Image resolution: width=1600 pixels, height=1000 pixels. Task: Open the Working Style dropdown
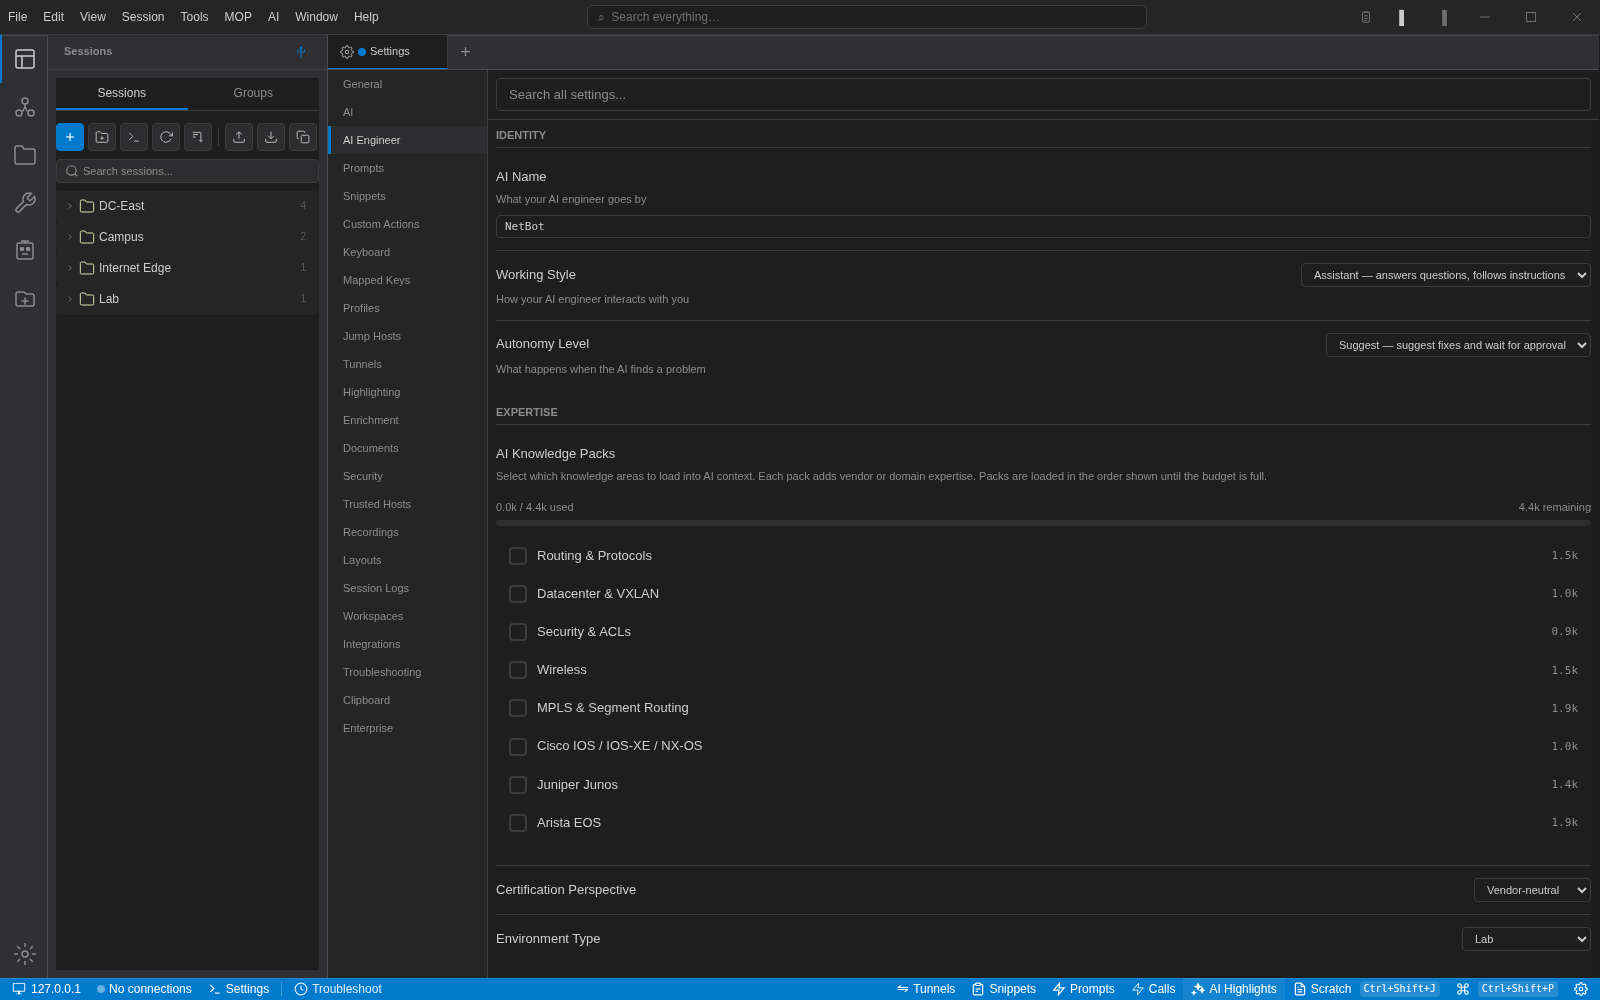(x=1445, y=275)
